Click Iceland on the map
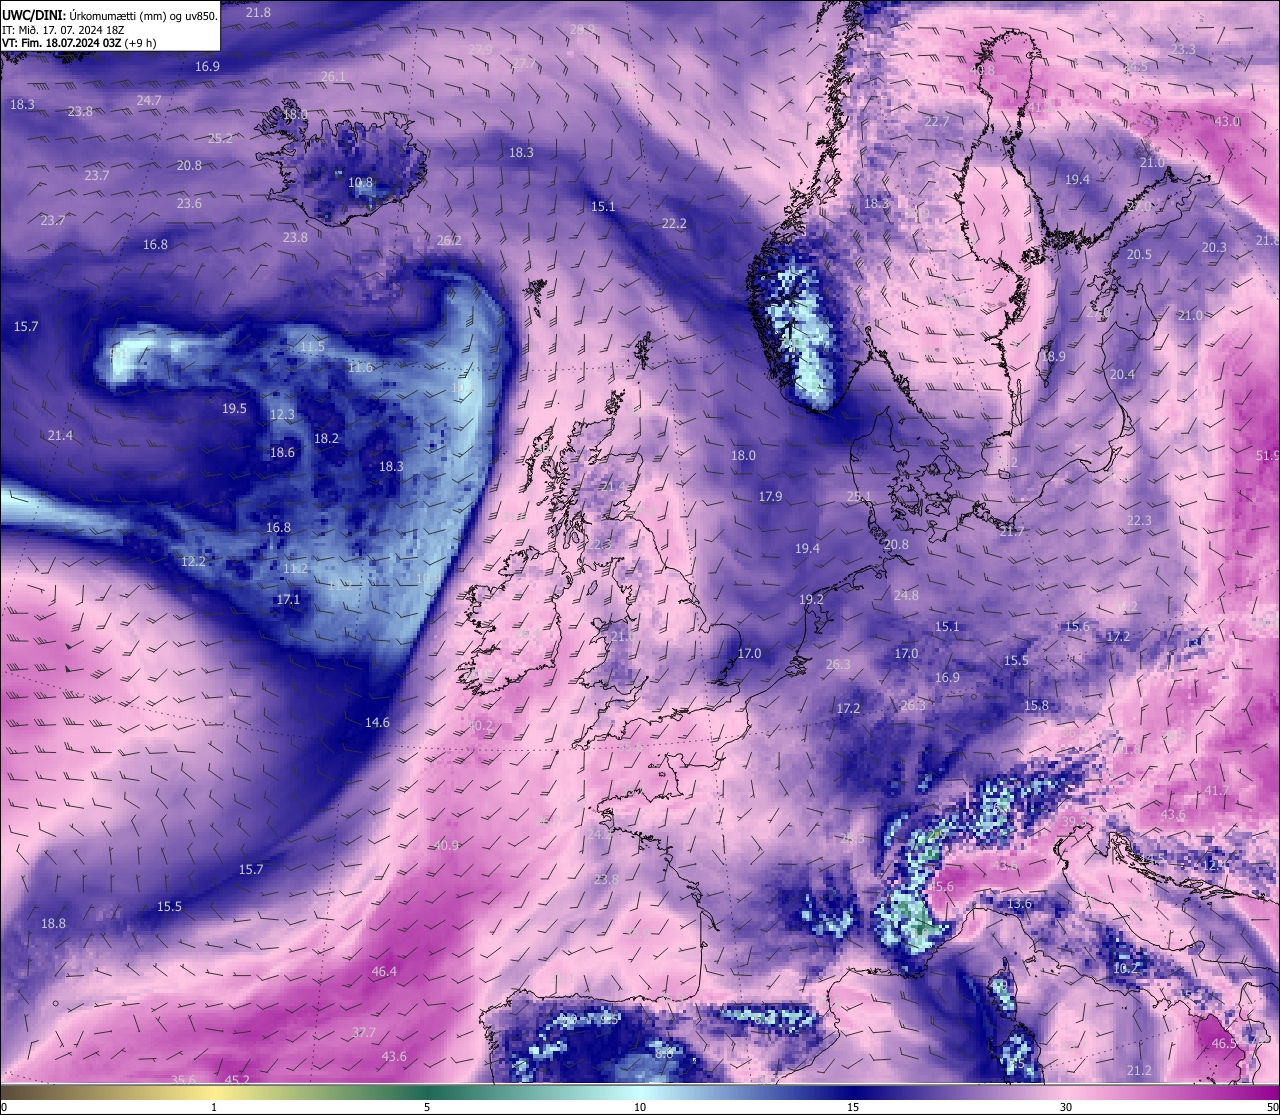 click(x=340, y=165)
